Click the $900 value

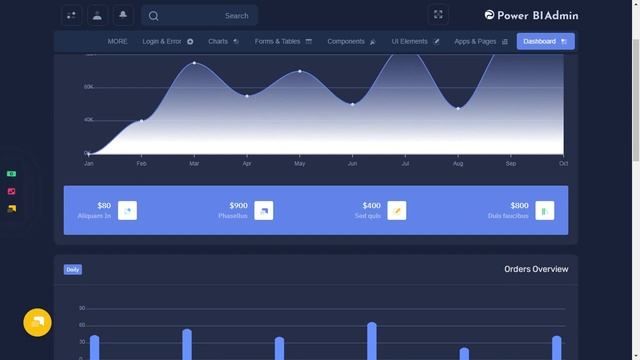[x=238, y=205]
